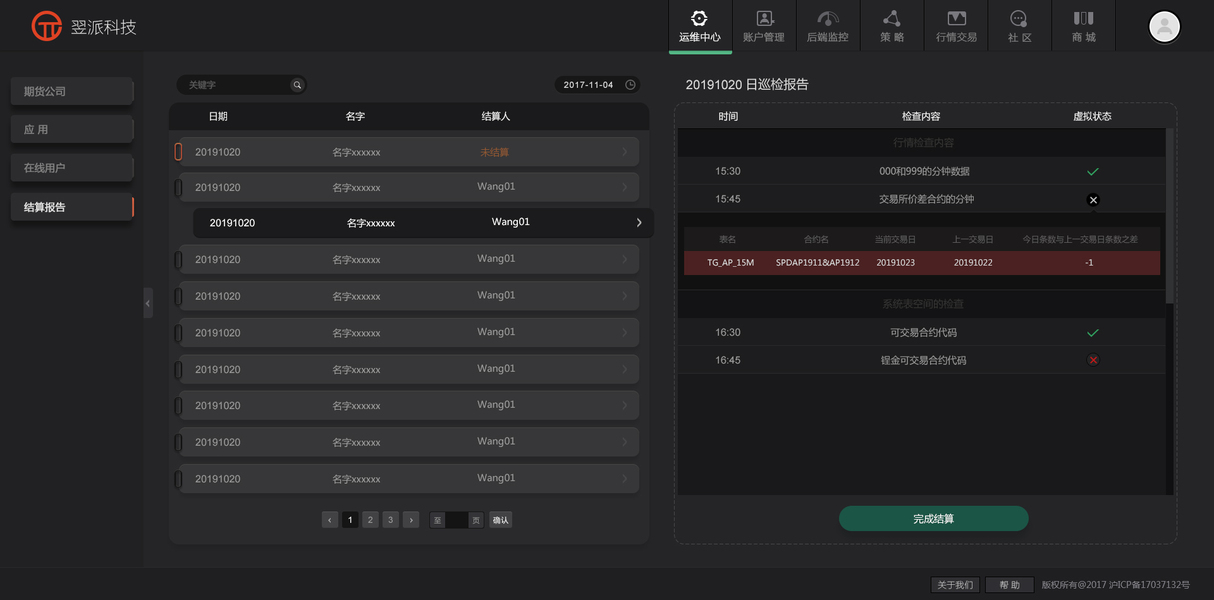Open 社区 tab
This screenshot has height=600, width=1214.
point(1020,26)
